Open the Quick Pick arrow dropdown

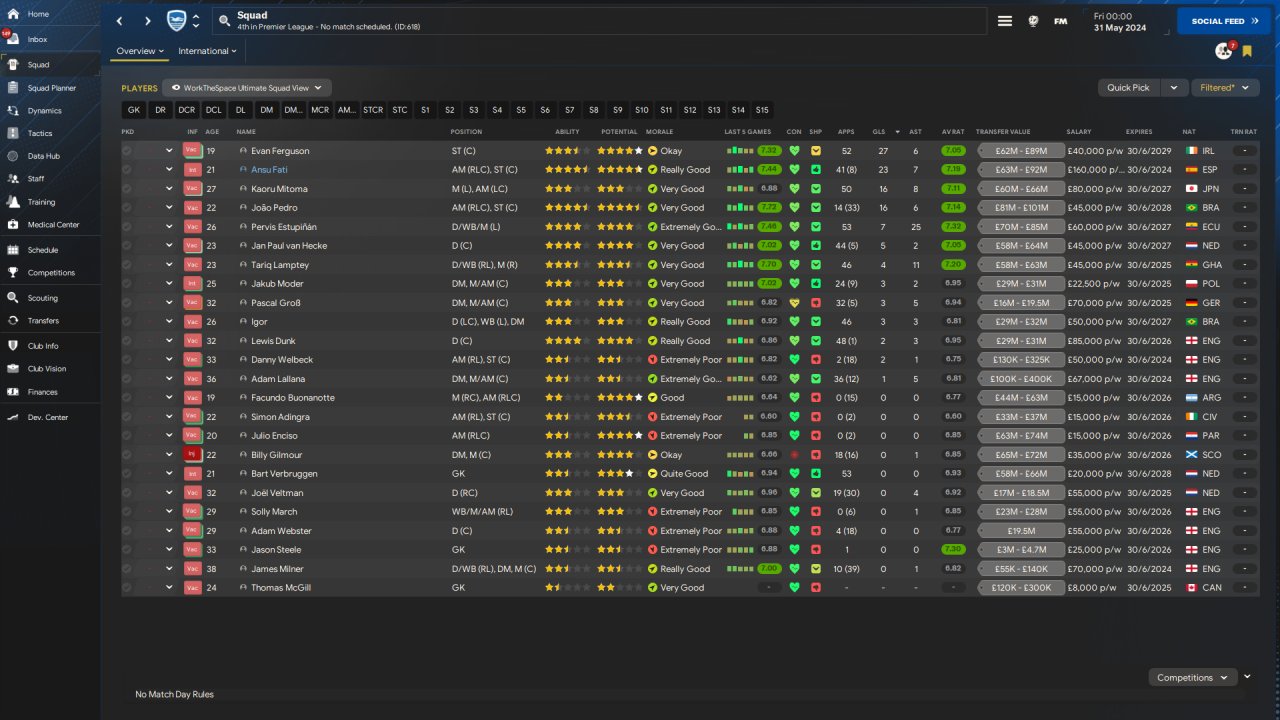point(1175,88)
